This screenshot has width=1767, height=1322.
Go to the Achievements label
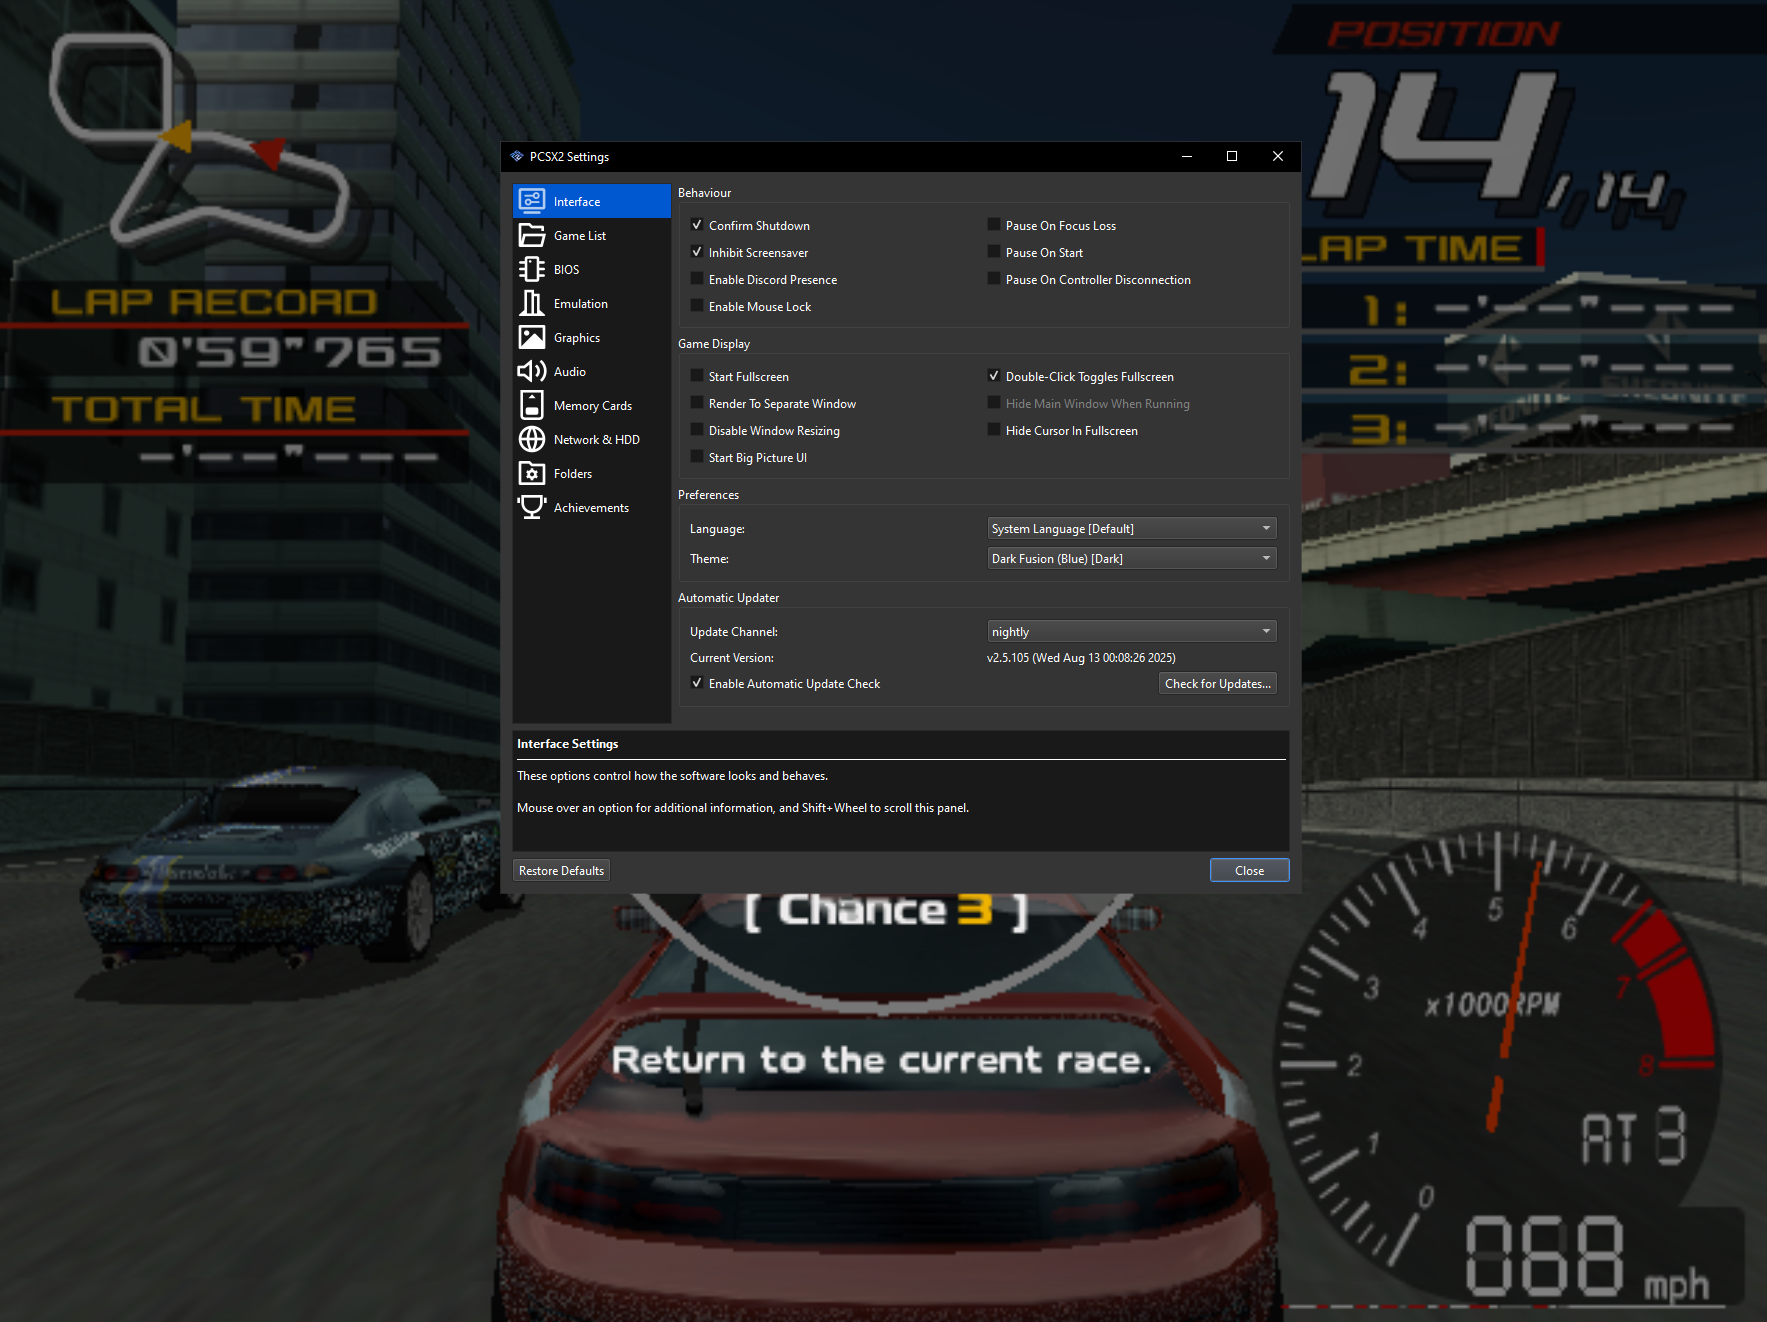pos(592,508)
